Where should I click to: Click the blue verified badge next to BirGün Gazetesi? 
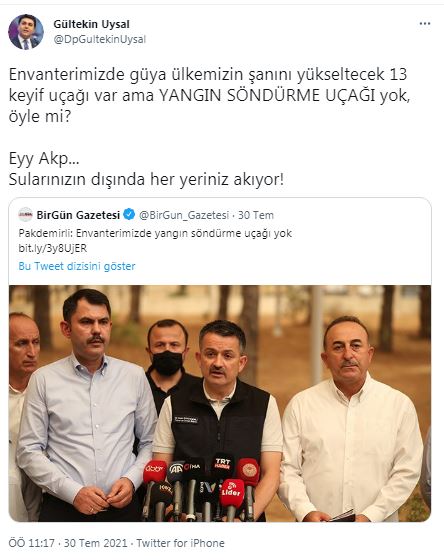click(129, 215)
